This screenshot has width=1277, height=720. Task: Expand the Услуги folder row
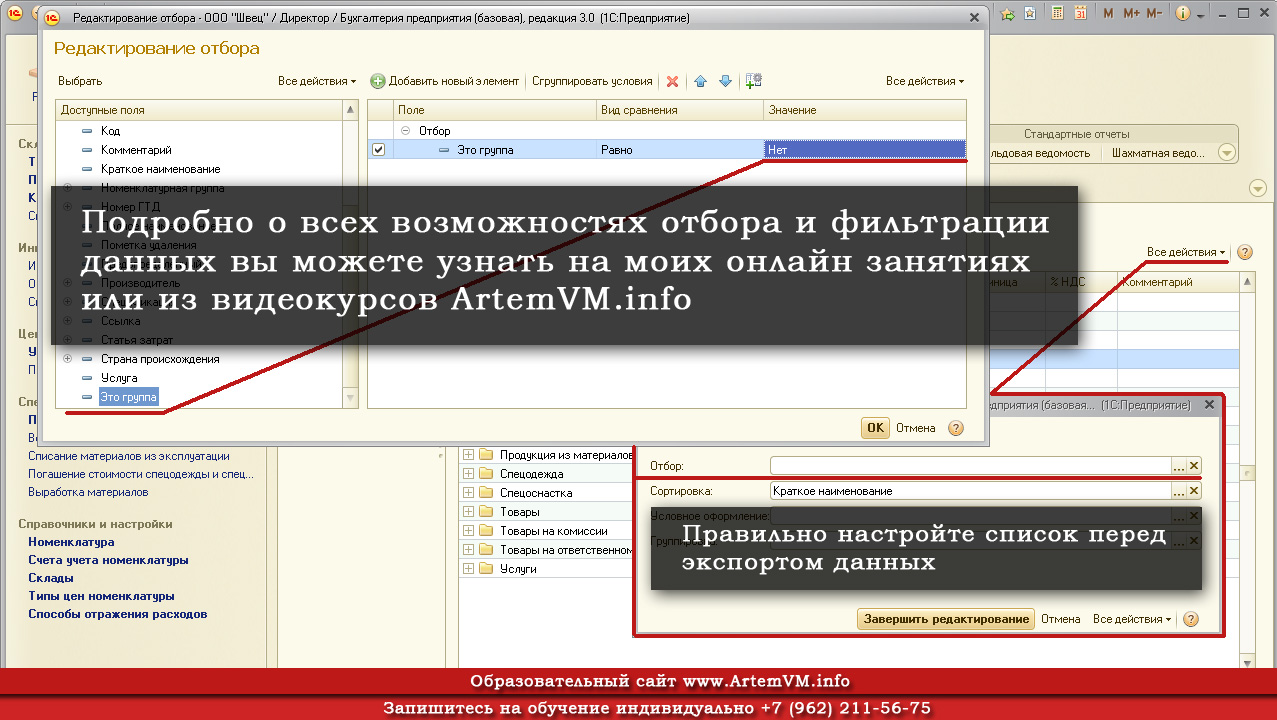point(468,569)
